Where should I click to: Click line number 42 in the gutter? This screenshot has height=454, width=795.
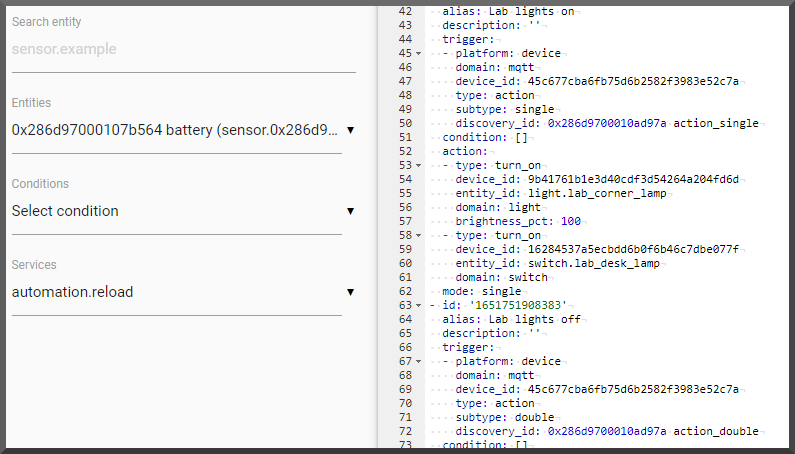tap(403, 11)
